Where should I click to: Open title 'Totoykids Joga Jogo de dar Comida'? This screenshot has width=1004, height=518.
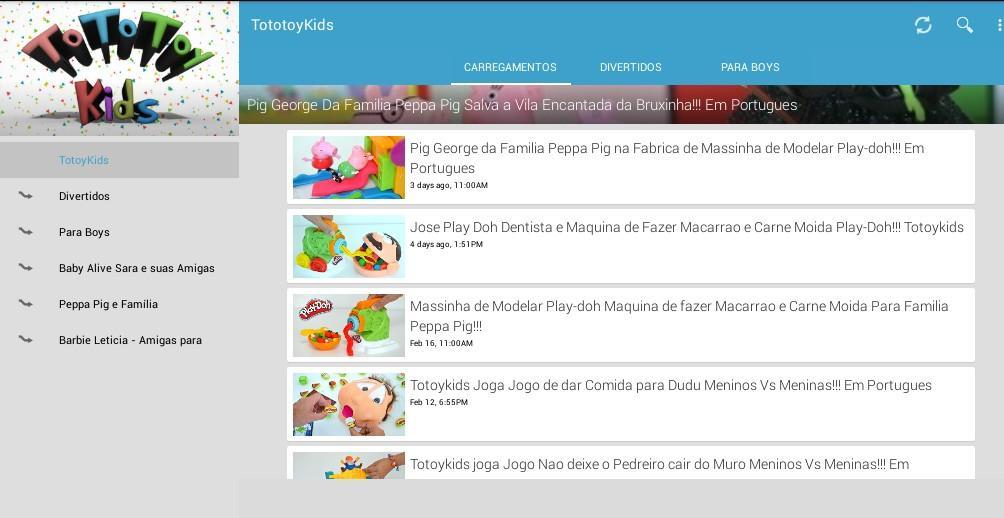click(670, 385)
